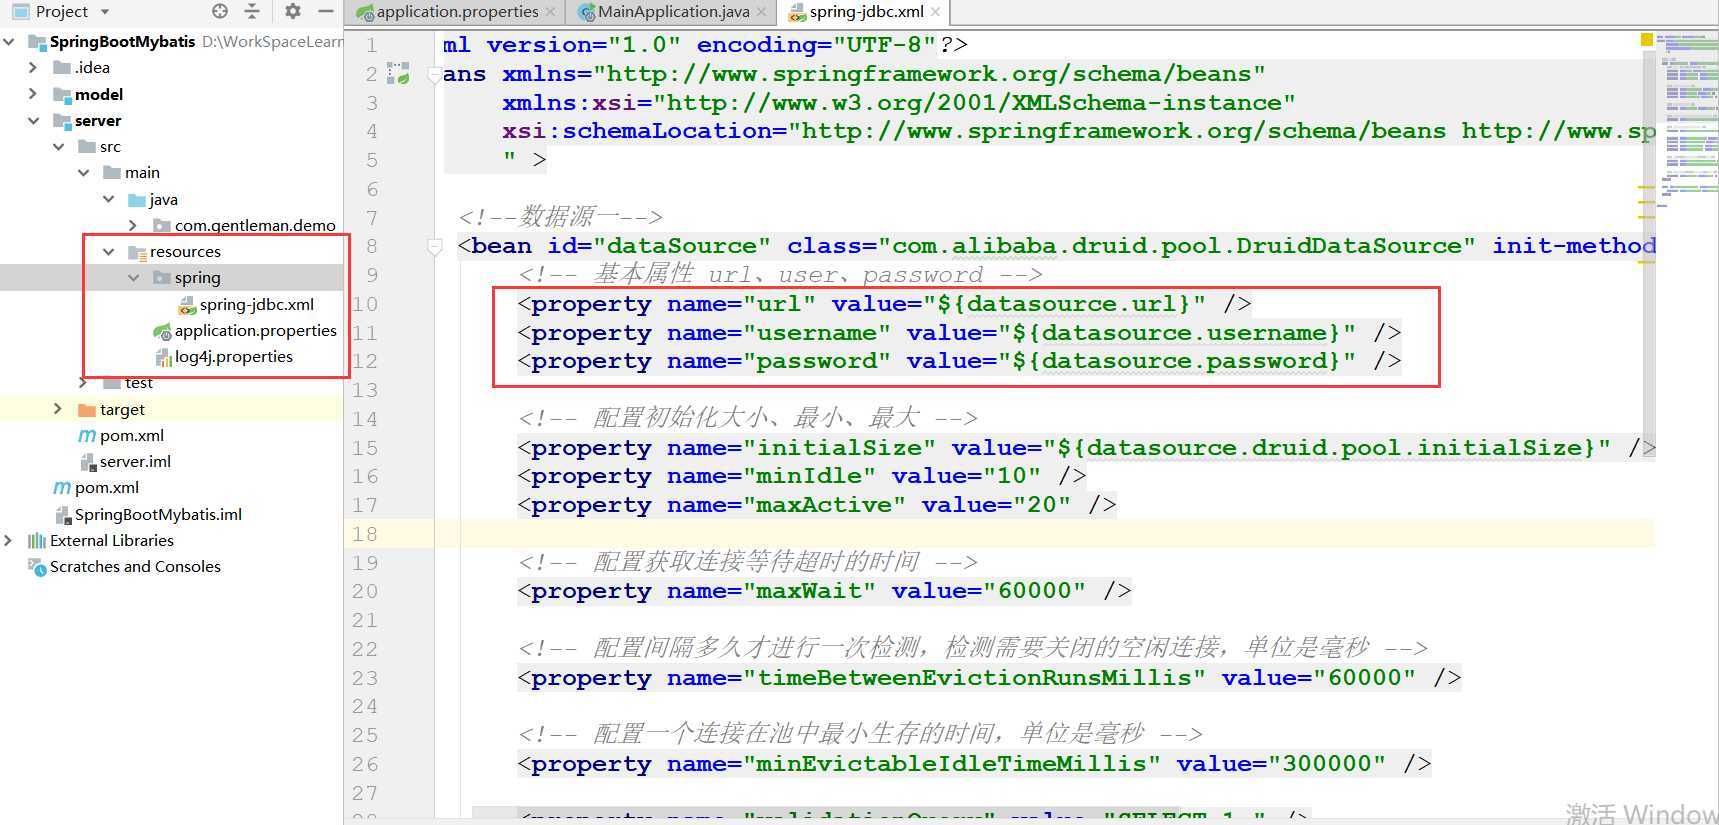
Task: Click the resources folder icon
Action: coord(137,252)
